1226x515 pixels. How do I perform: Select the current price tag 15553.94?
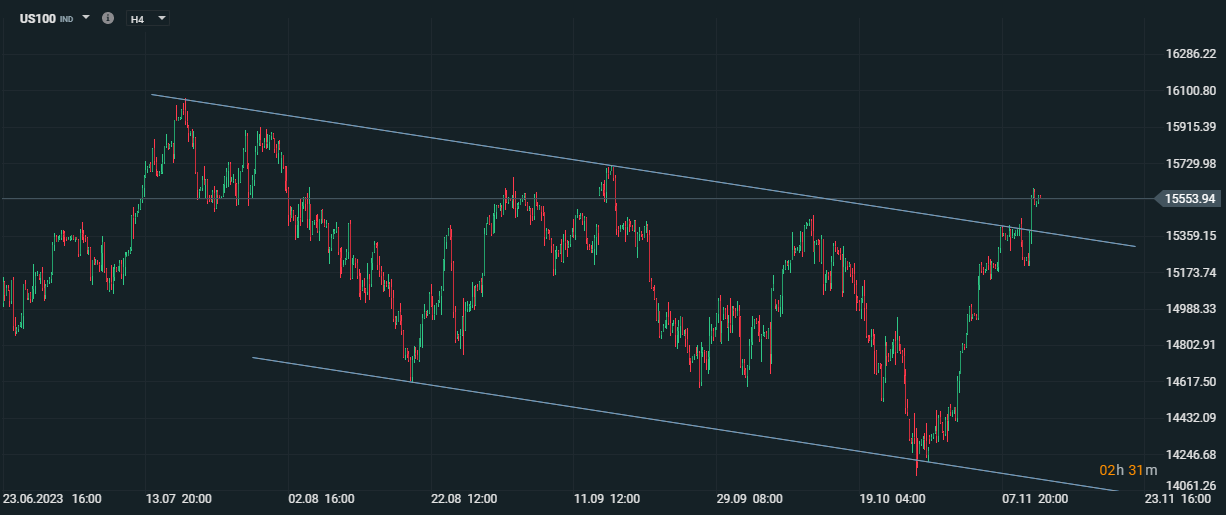pos(1189,199)
